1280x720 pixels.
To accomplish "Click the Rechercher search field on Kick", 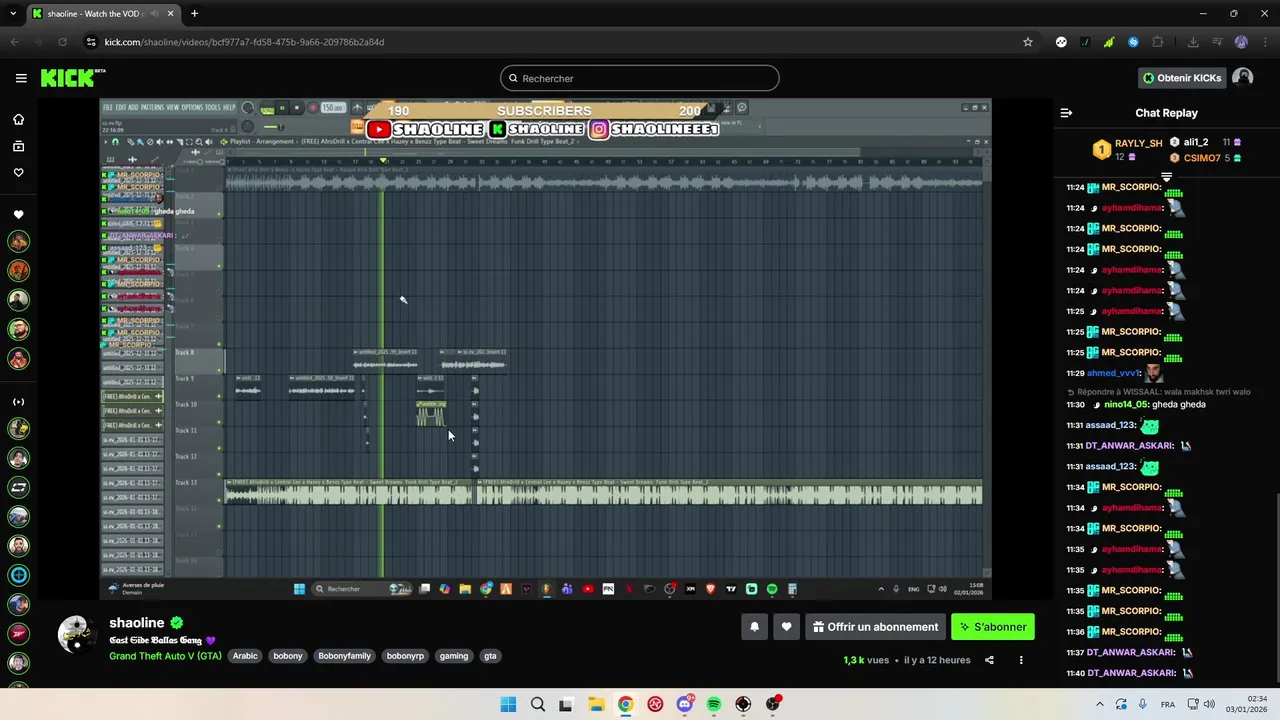I will [639, 78].
